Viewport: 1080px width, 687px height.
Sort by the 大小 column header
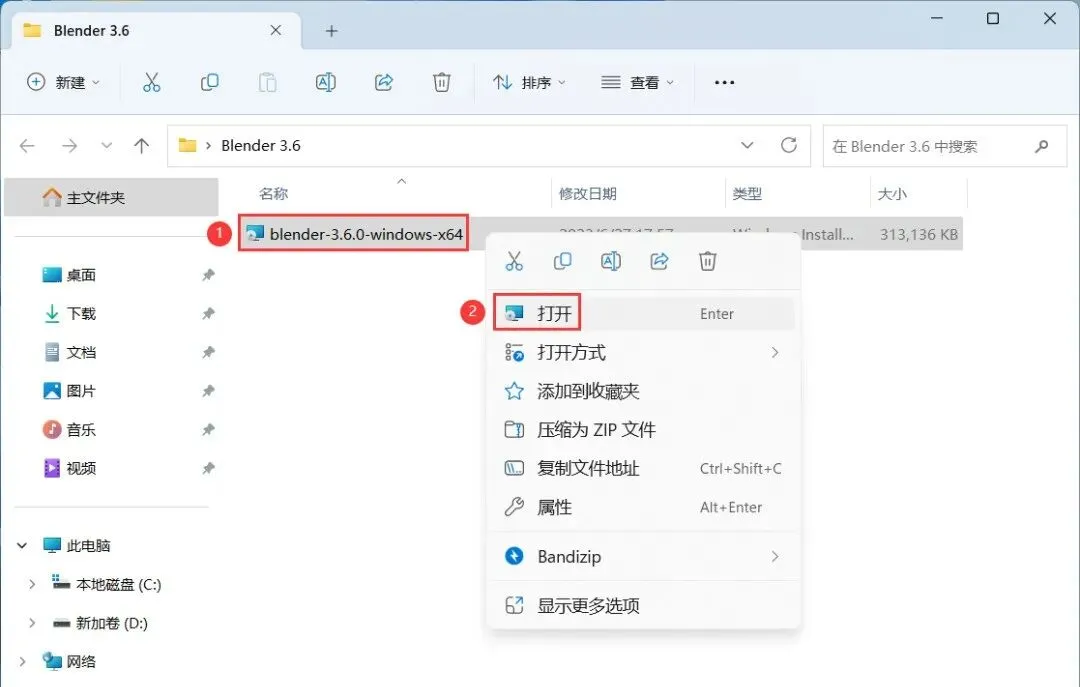click(x=892, y=194)
